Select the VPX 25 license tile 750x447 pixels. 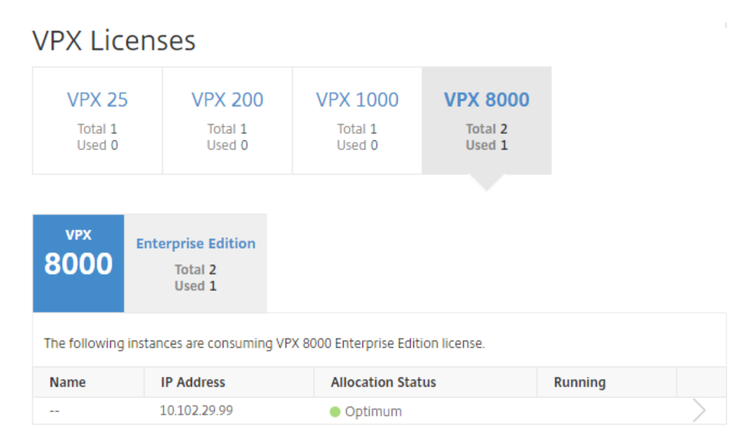pos(98,120)
